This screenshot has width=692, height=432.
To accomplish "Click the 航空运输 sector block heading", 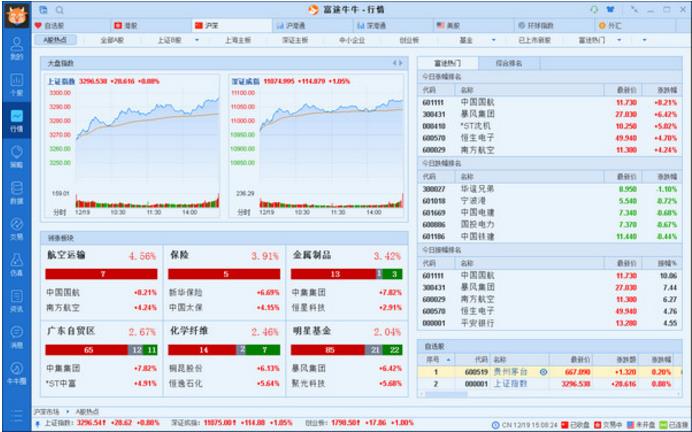I will point(66,255).
